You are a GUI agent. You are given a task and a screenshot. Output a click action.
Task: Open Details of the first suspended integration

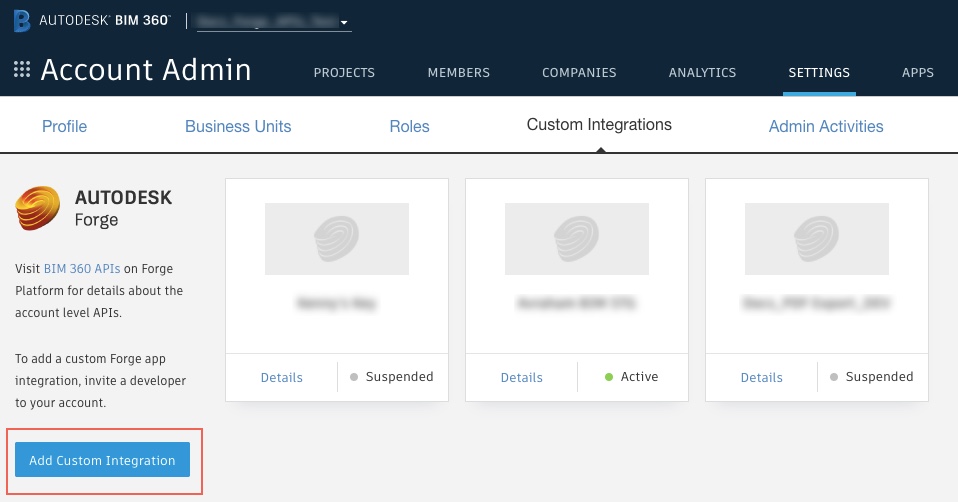pyautogui.click(x=281, y=378)
